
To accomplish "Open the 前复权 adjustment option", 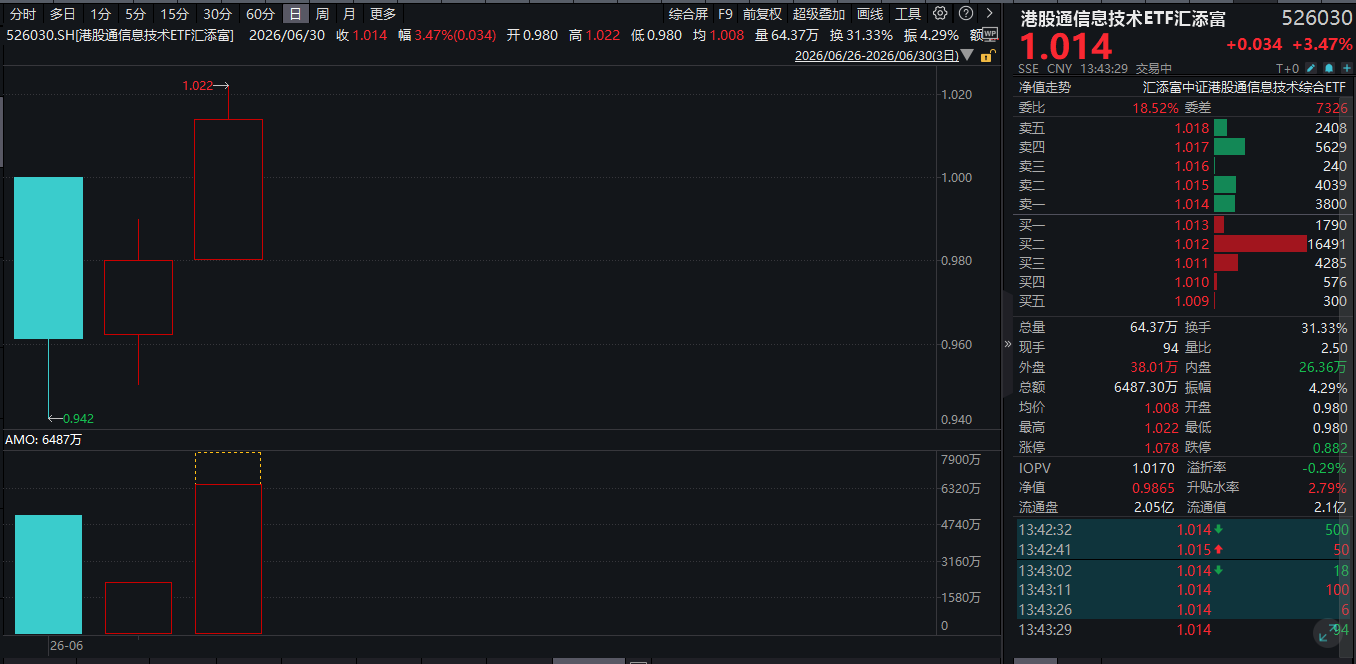I will point(762,14).
